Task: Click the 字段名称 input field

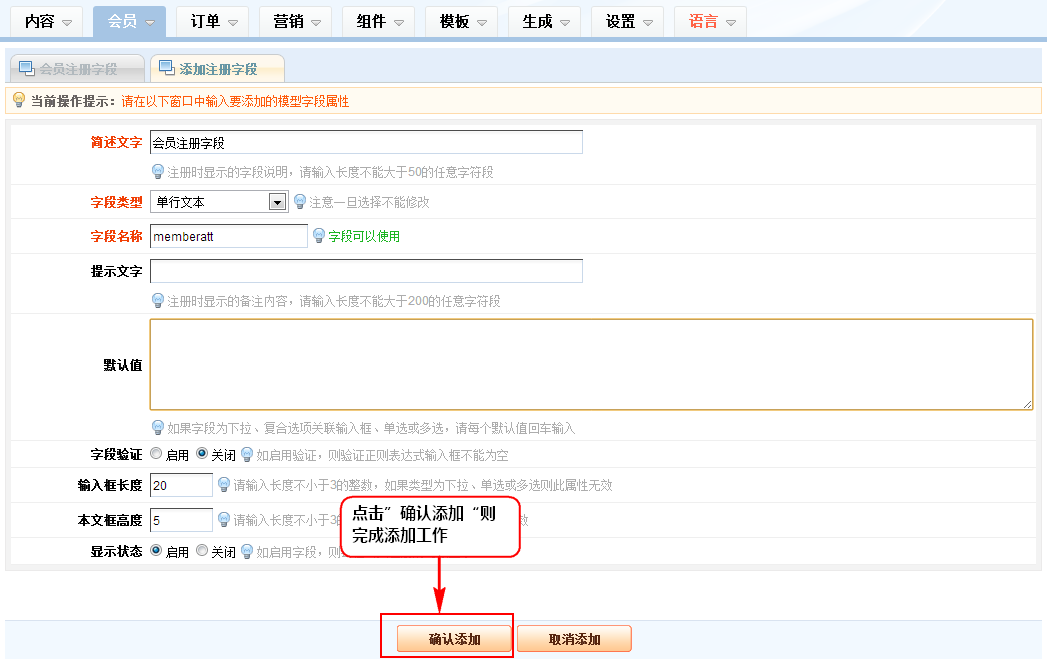Action: coord(228,236)
